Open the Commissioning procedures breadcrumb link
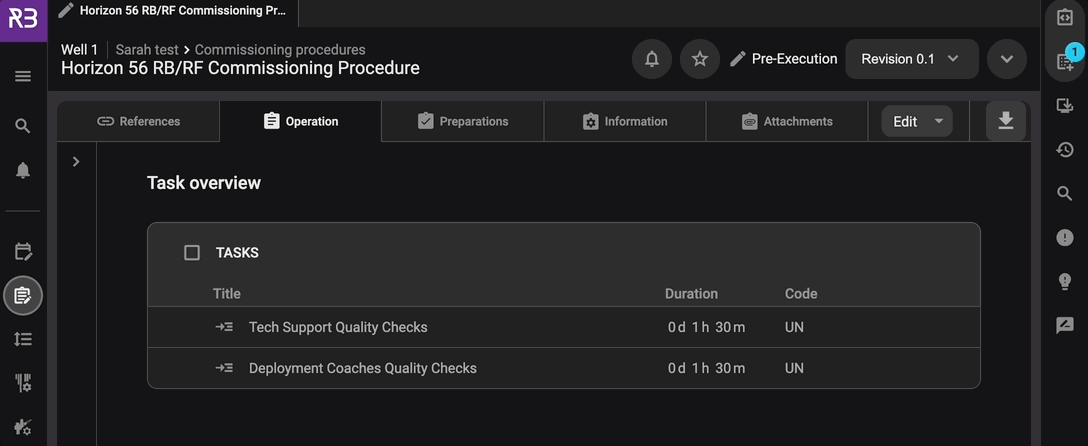Viewport: 1088px width, 446px height. click(280, 49)
